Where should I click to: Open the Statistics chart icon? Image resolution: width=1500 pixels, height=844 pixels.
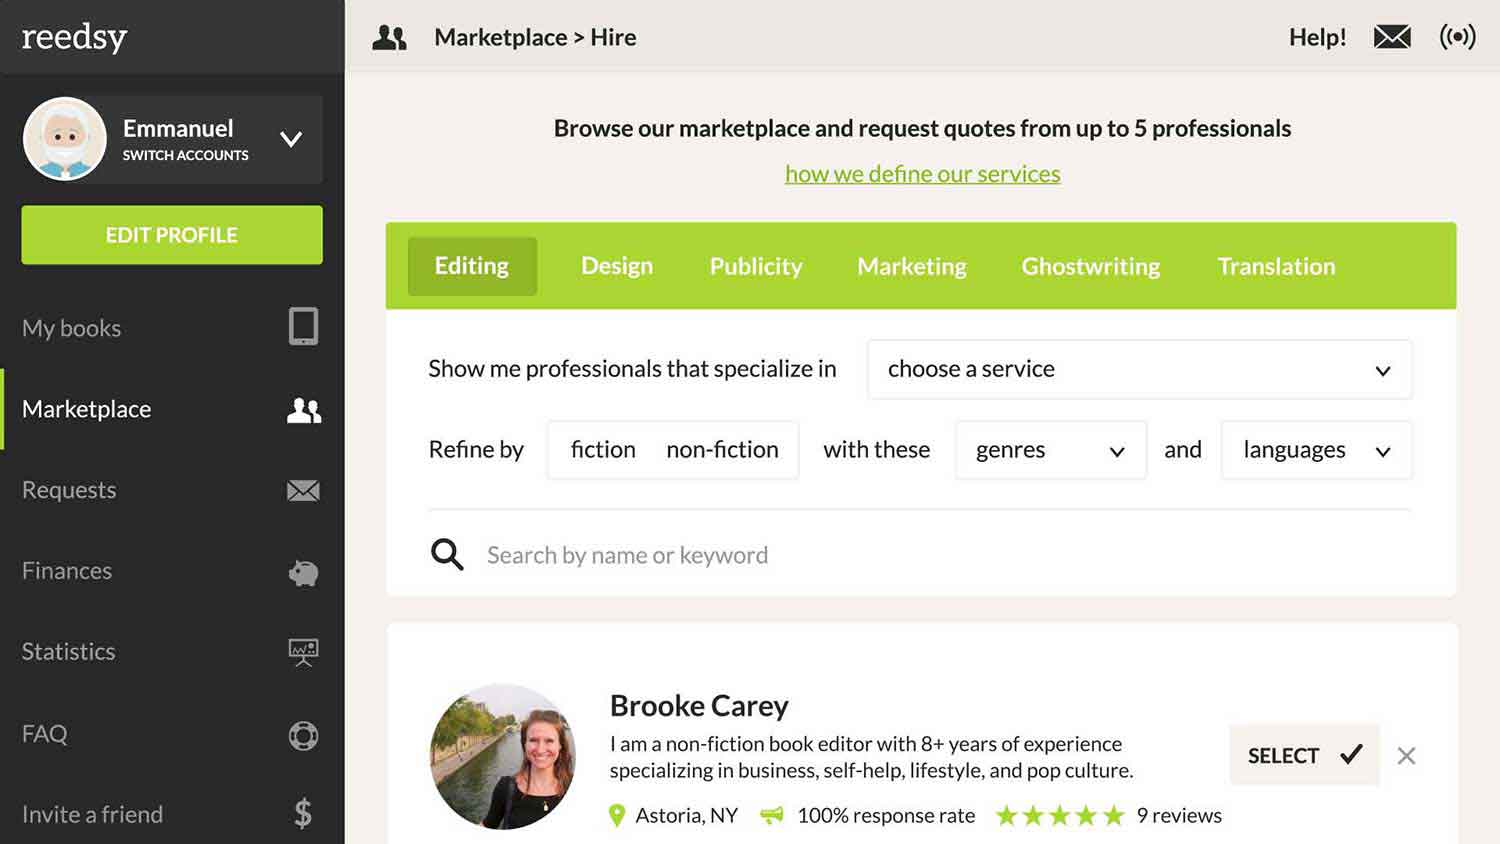coord(303,652)
